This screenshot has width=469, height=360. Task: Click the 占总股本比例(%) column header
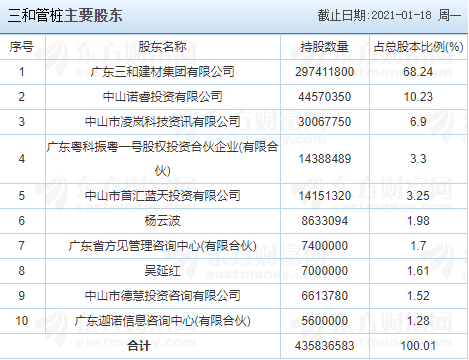tap(418, 47)
